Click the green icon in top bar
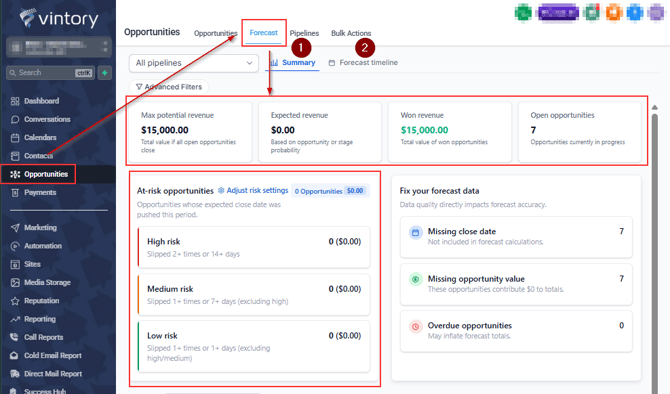Viewport: 670px width, 394px height. [x=523, y=12]
